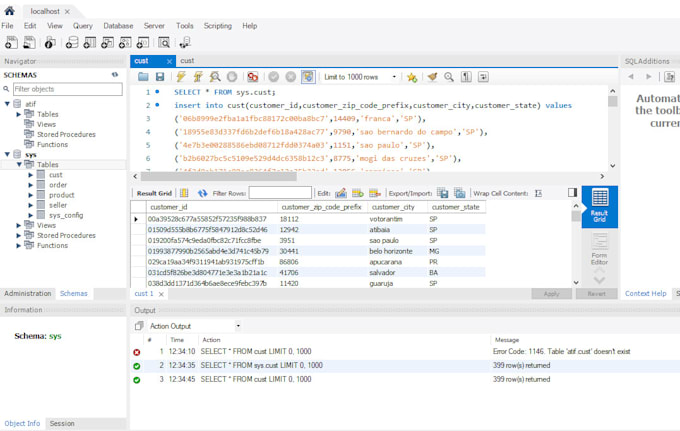This screenshot has height=431, width=680.
Task: Expand the product table
Action: pyautogui.click(x=31, y=195)
